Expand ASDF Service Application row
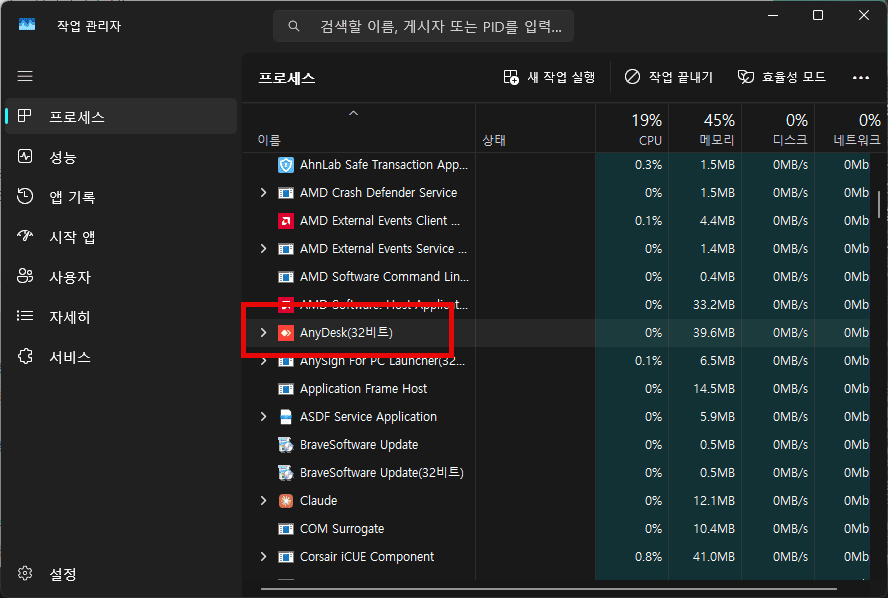Viewport: 888px width, 598px height. tap(263, 417)
